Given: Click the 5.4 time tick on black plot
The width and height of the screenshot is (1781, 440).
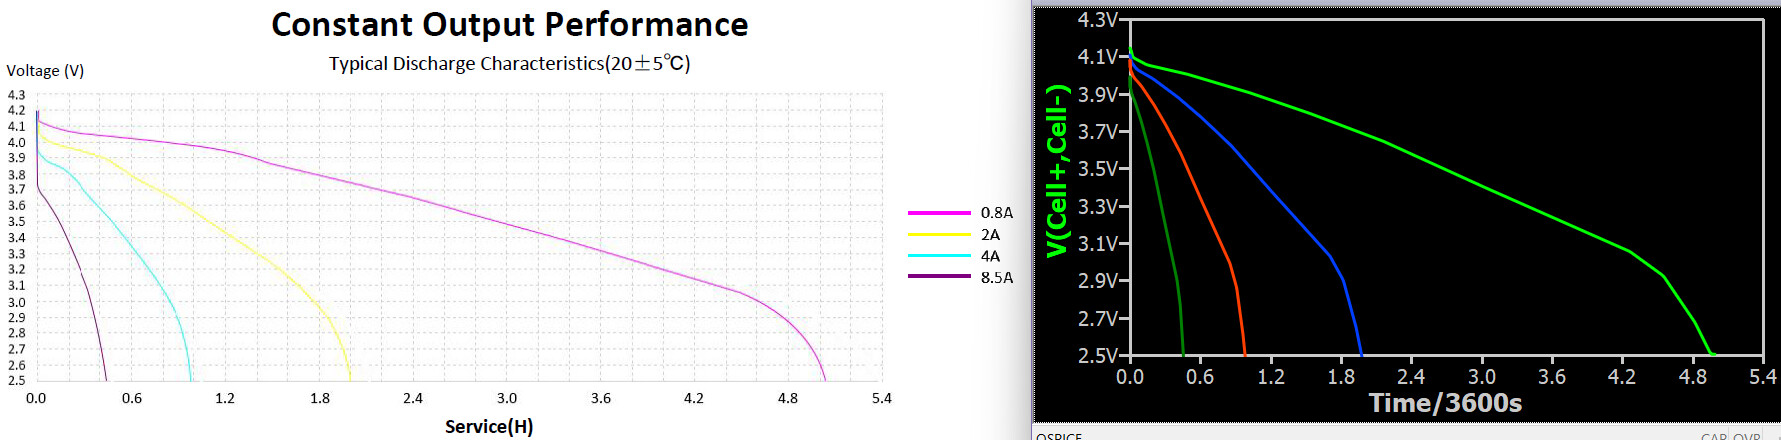Looking at the screenshot, I should click(1762, 377).
